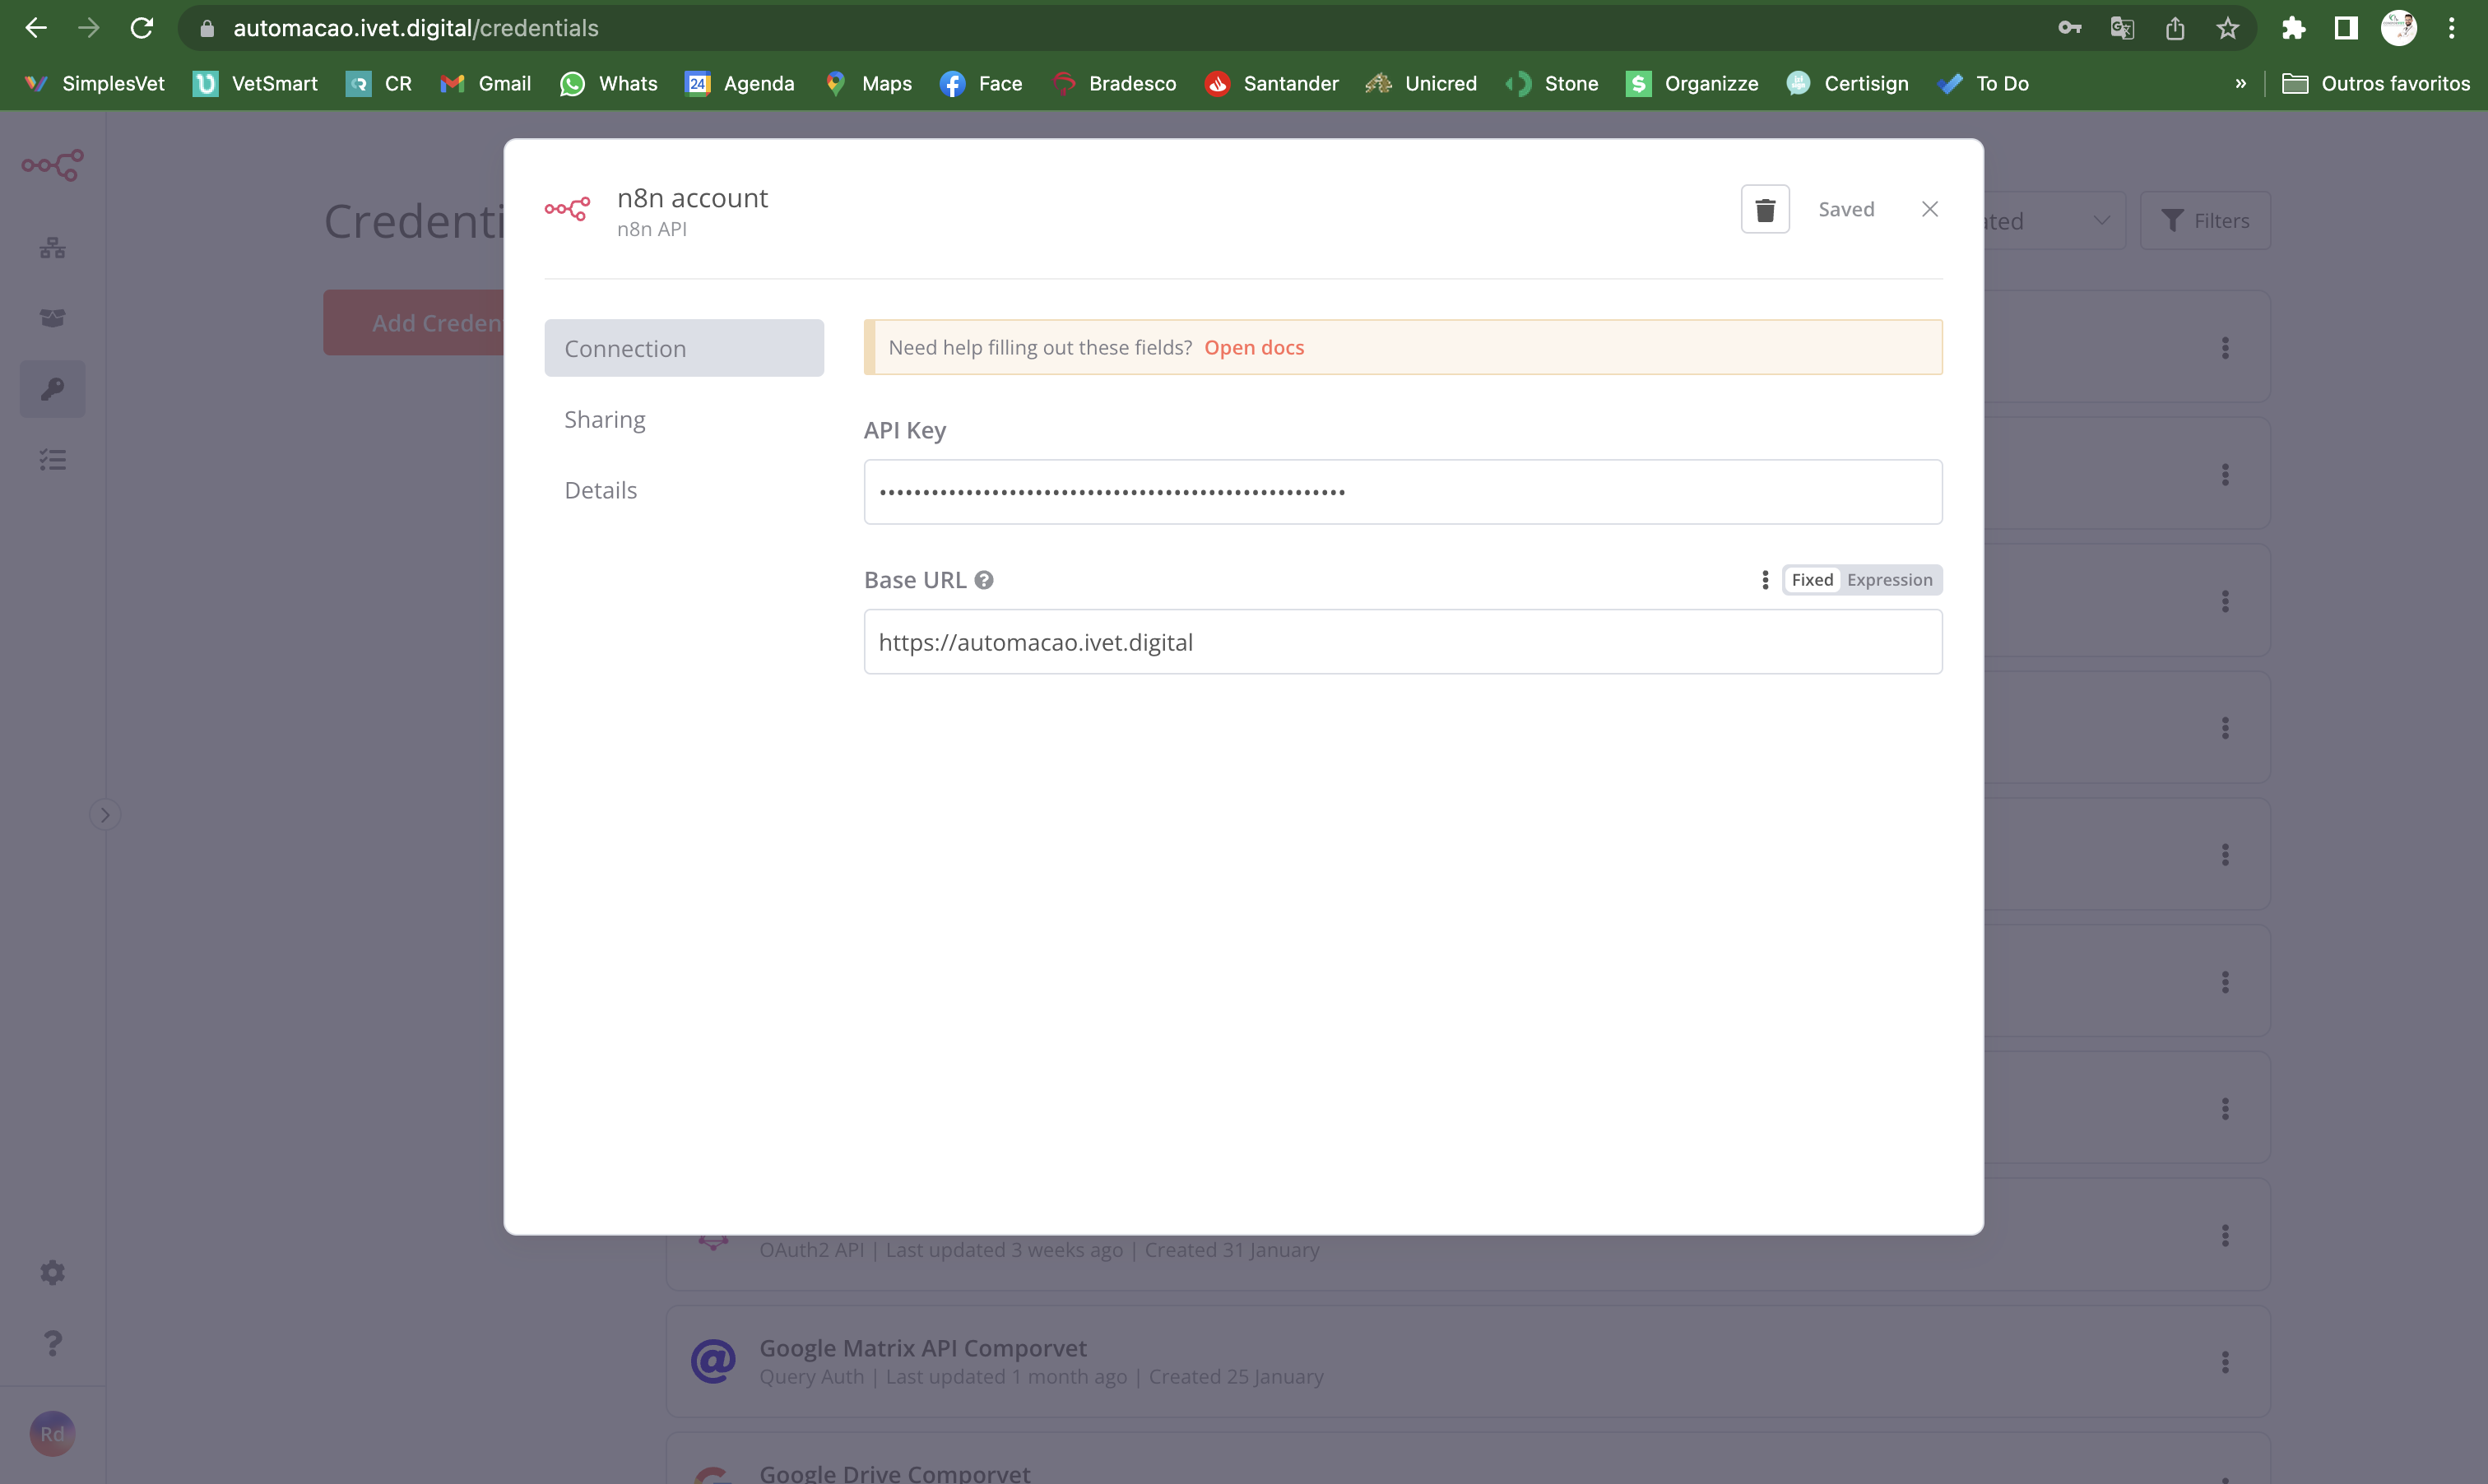Open Chrome three-dot main menu
2488x1484 pixels.
[2451, 28]
